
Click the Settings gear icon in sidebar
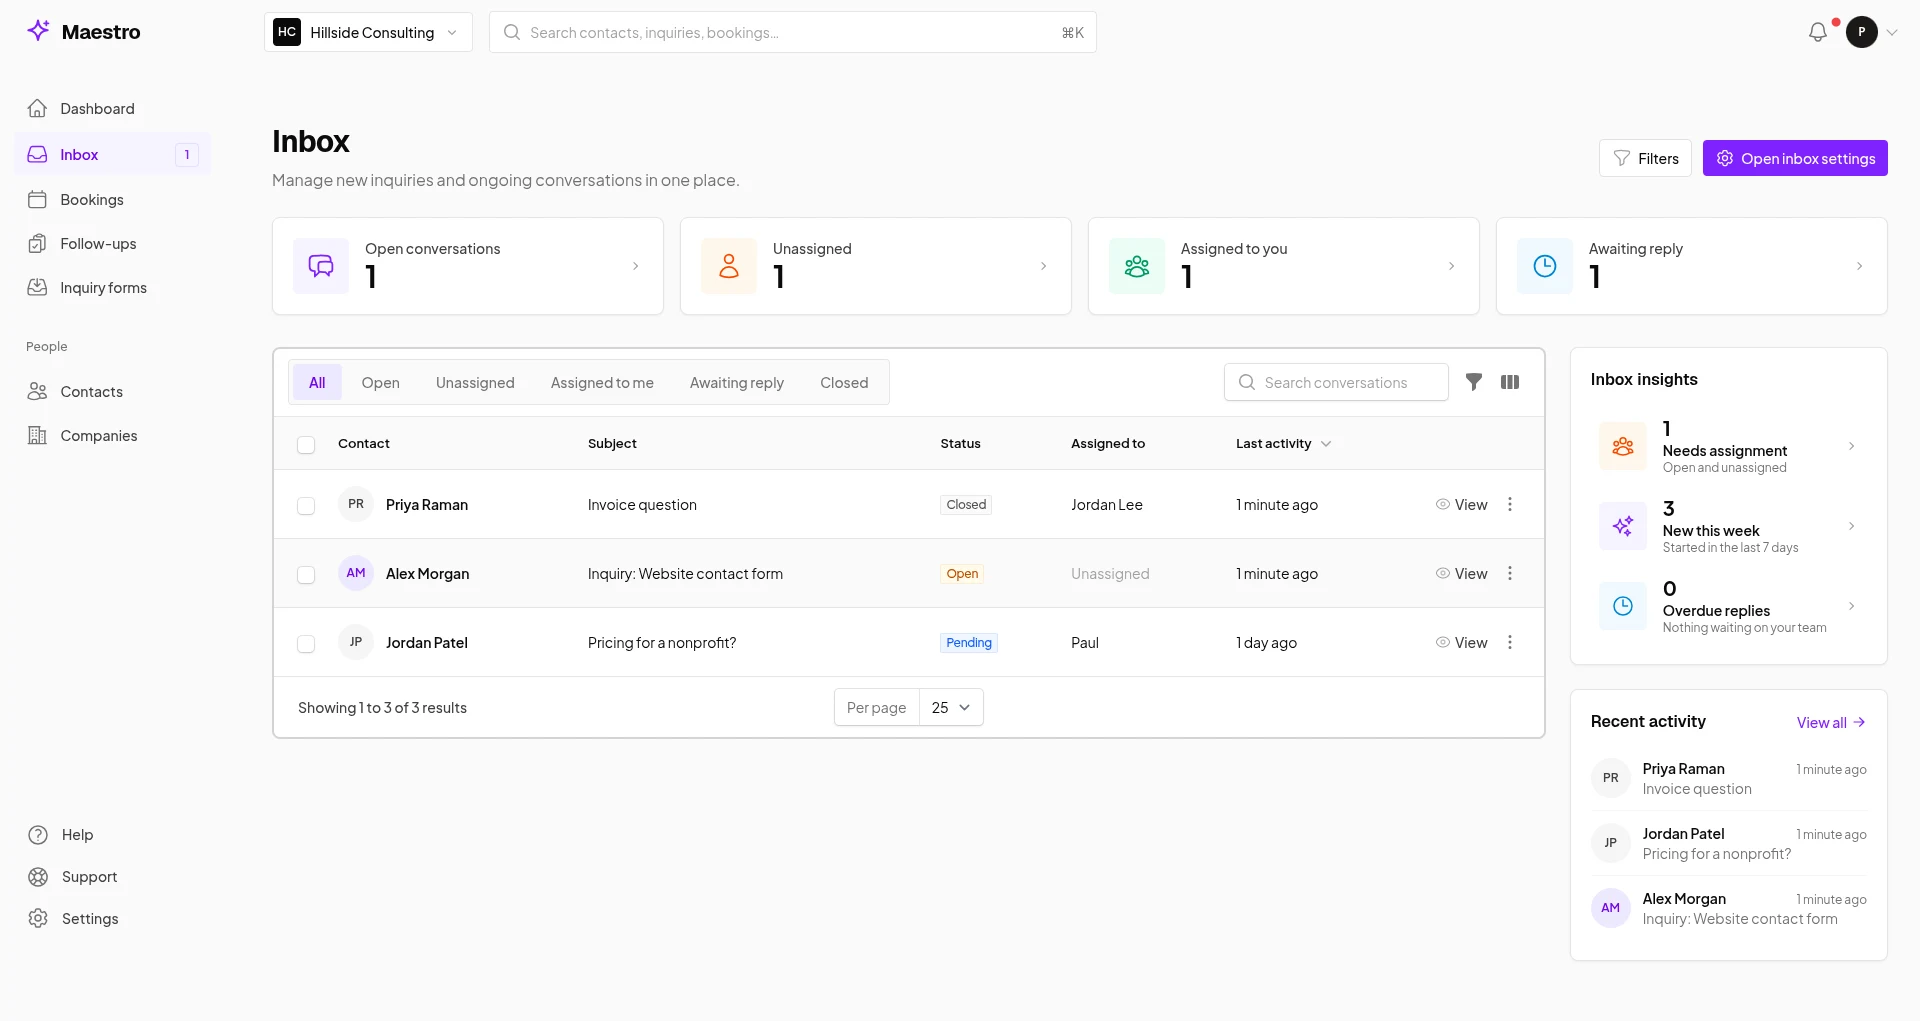(38, 918)
